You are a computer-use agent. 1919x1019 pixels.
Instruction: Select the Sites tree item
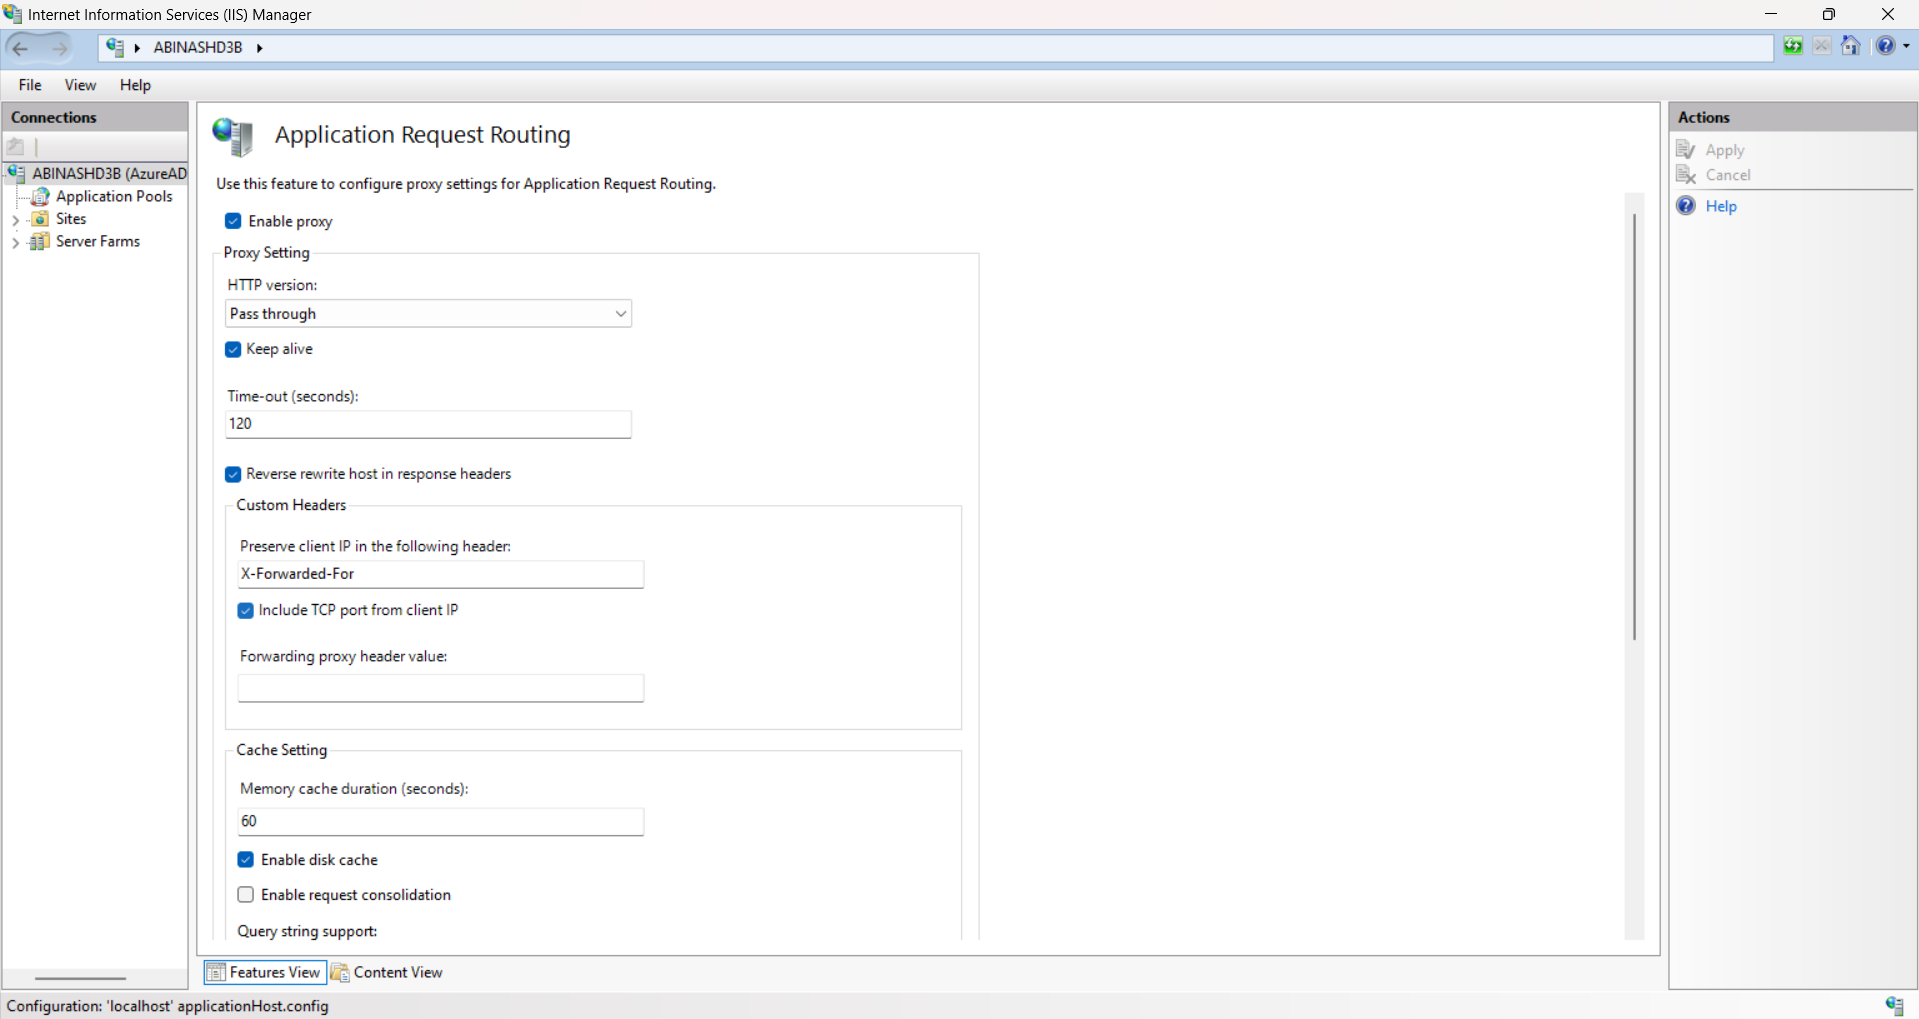[x=71, y=218]
